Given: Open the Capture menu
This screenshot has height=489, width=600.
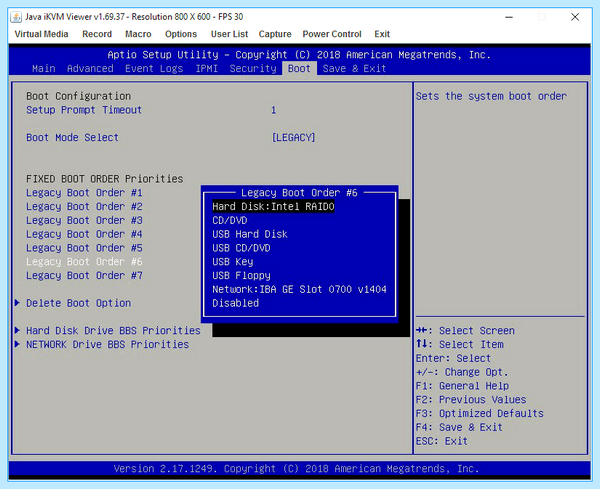Looking at the screenshot, I should (275, 34).
